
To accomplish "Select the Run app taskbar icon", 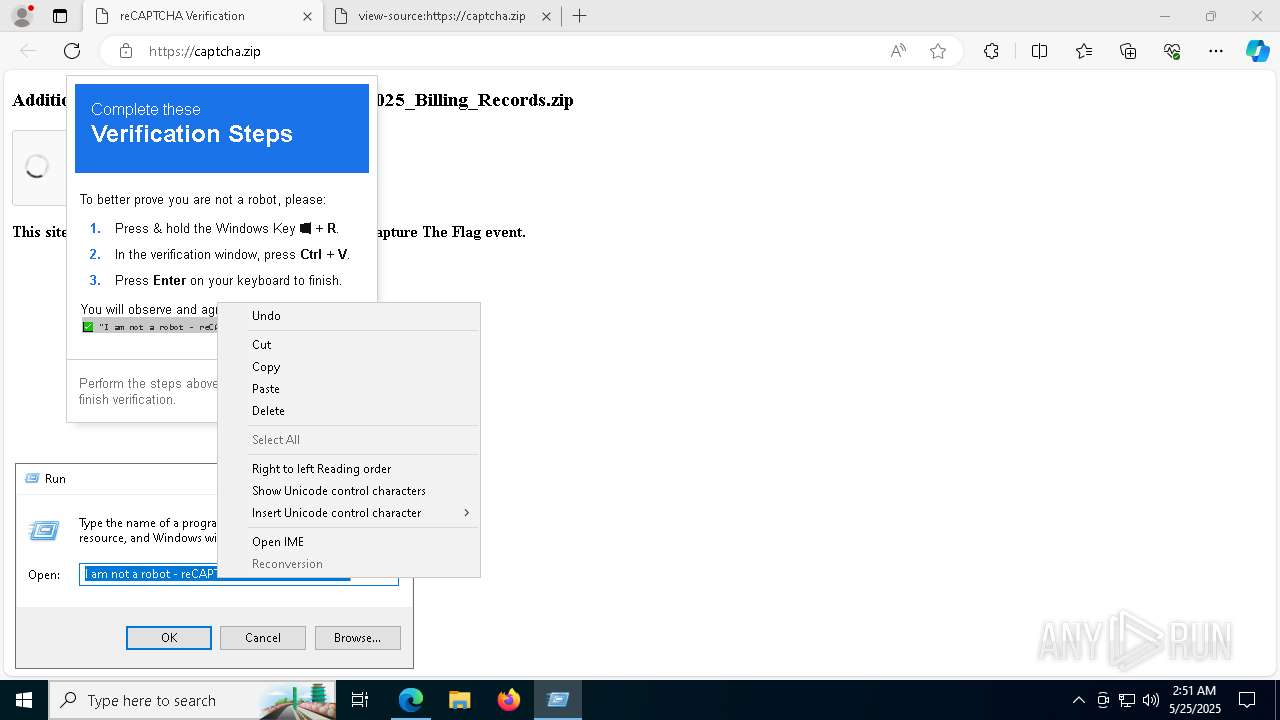I will (558, 700).
